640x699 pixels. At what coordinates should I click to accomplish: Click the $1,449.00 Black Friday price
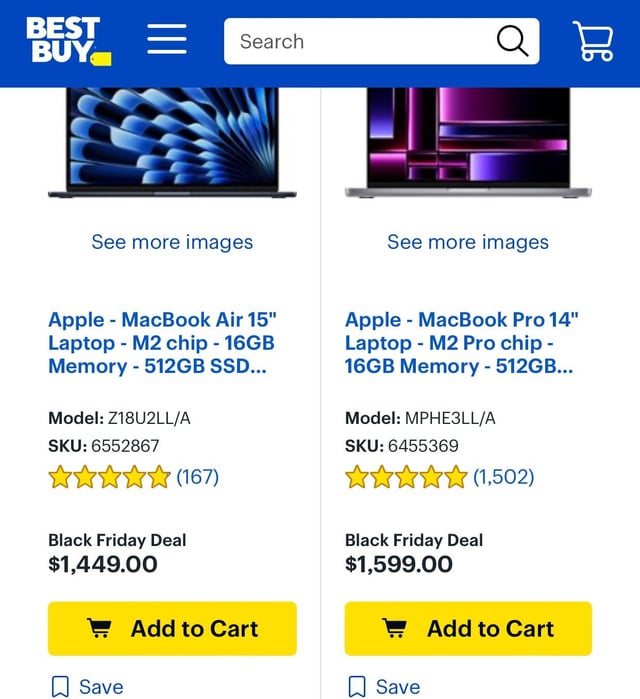pyautogui.click(x=103, y=564)
